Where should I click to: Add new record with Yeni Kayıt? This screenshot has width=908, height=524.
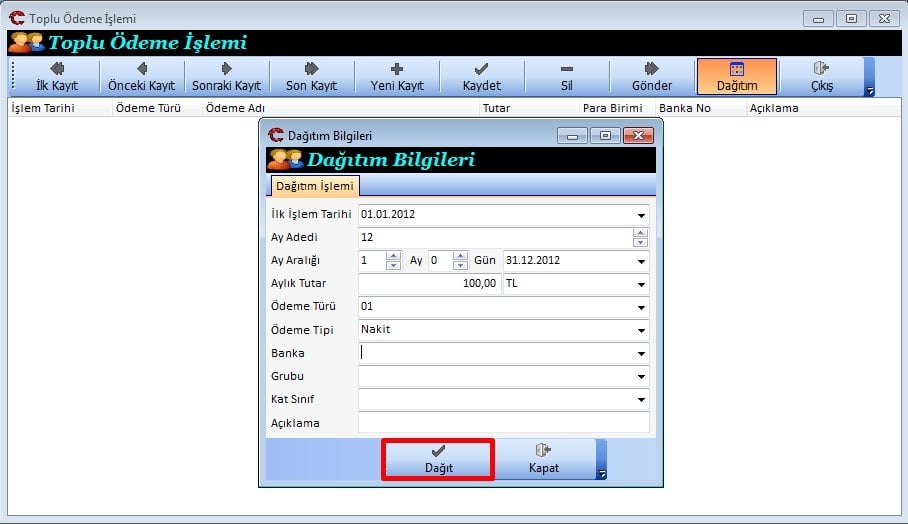point(397,77)
